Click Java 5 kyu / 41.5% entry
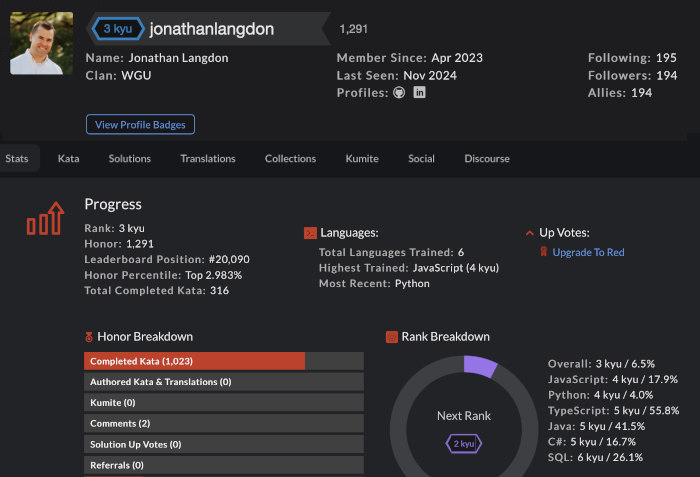This screenshot has width=700, height=477. 596,427
